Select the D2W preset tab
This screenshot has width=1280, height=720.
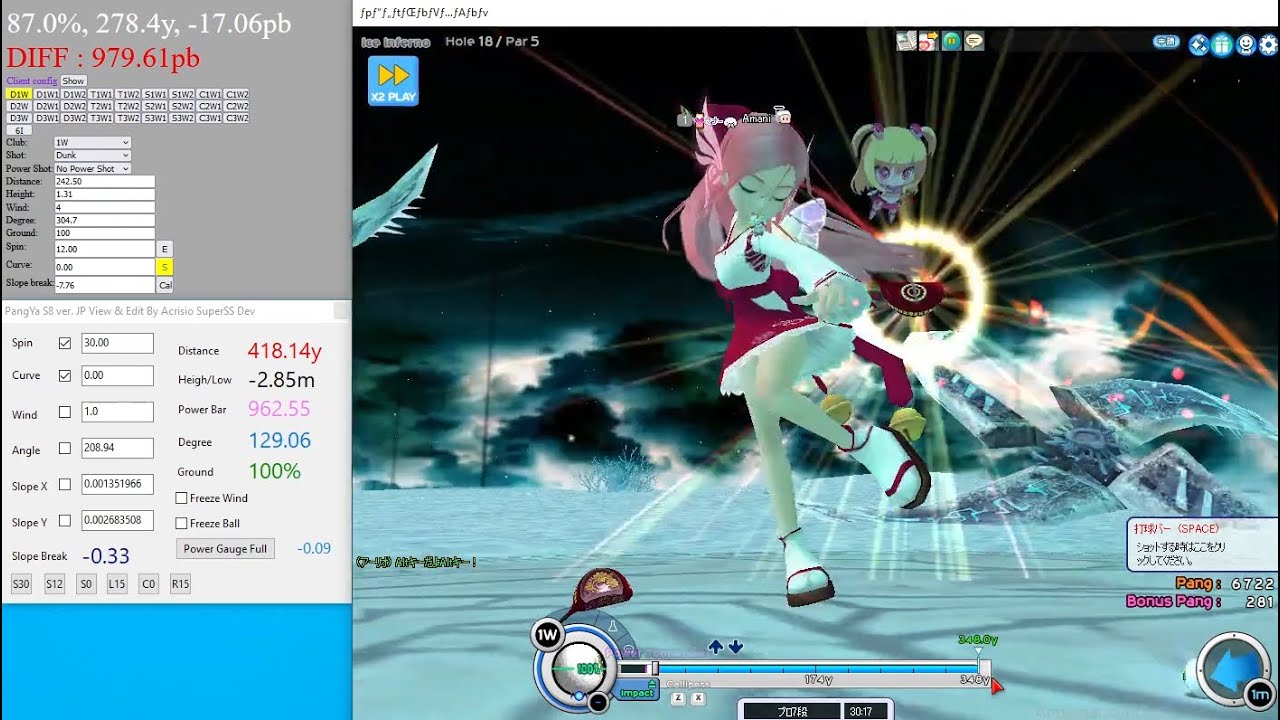point(19,106)
